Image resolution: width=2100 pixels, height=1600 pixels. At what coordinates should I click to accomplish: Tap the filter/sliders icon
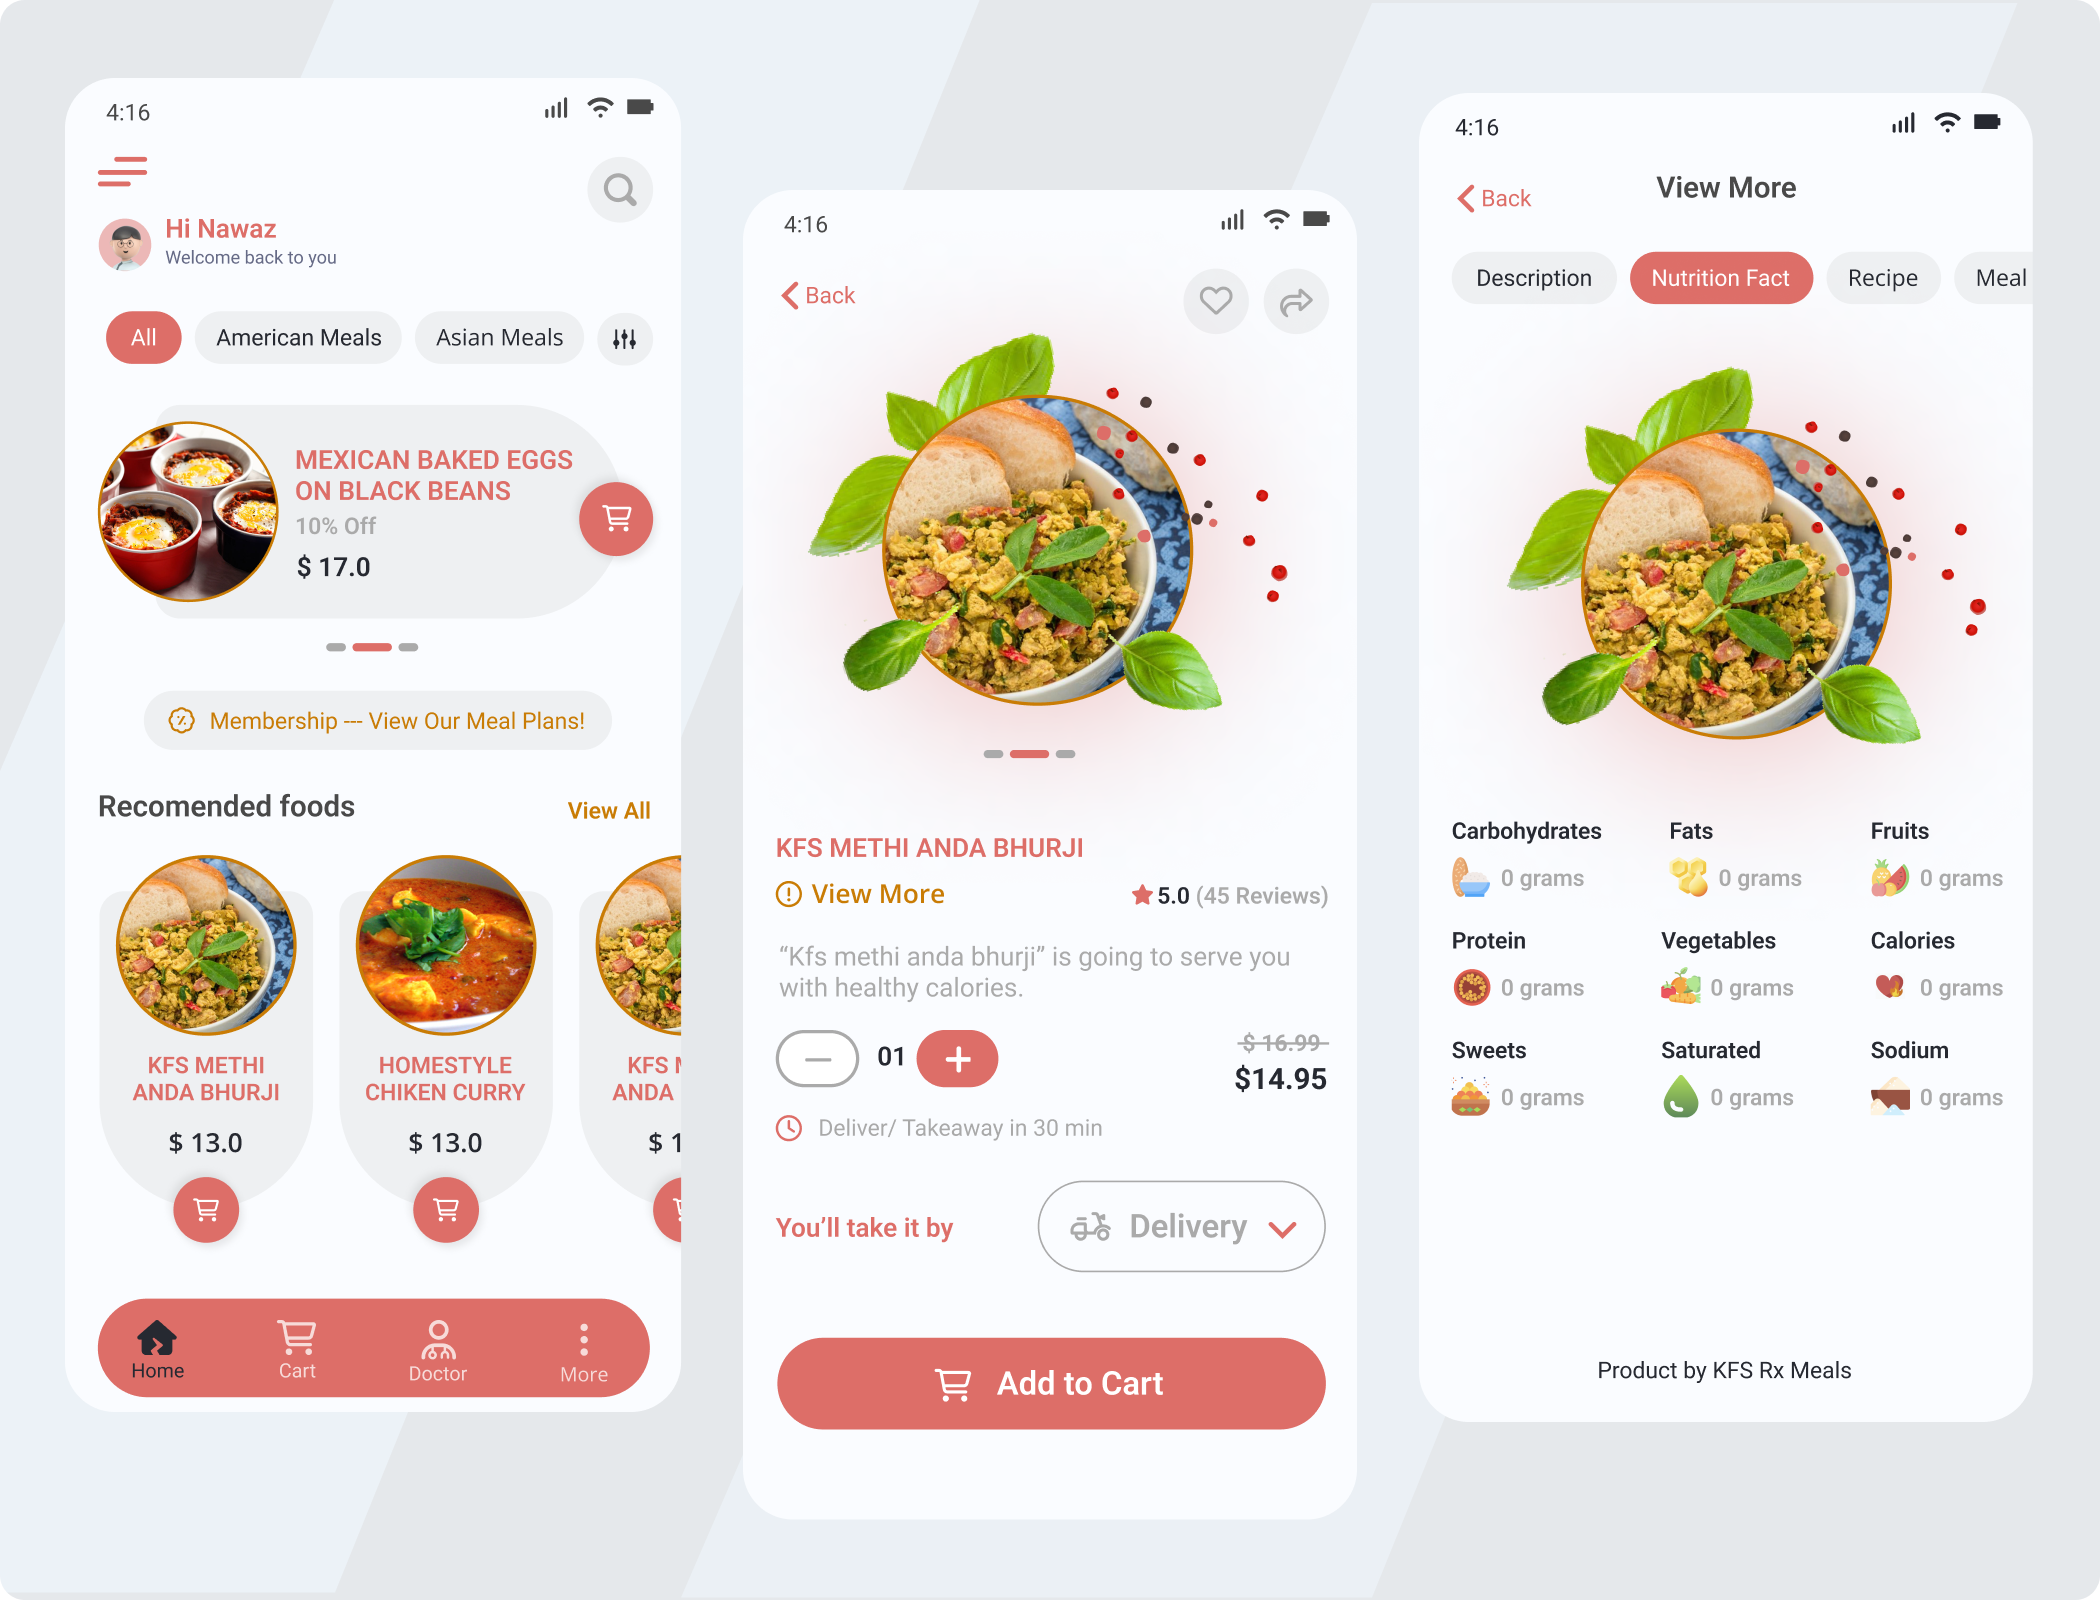(625, 338)
